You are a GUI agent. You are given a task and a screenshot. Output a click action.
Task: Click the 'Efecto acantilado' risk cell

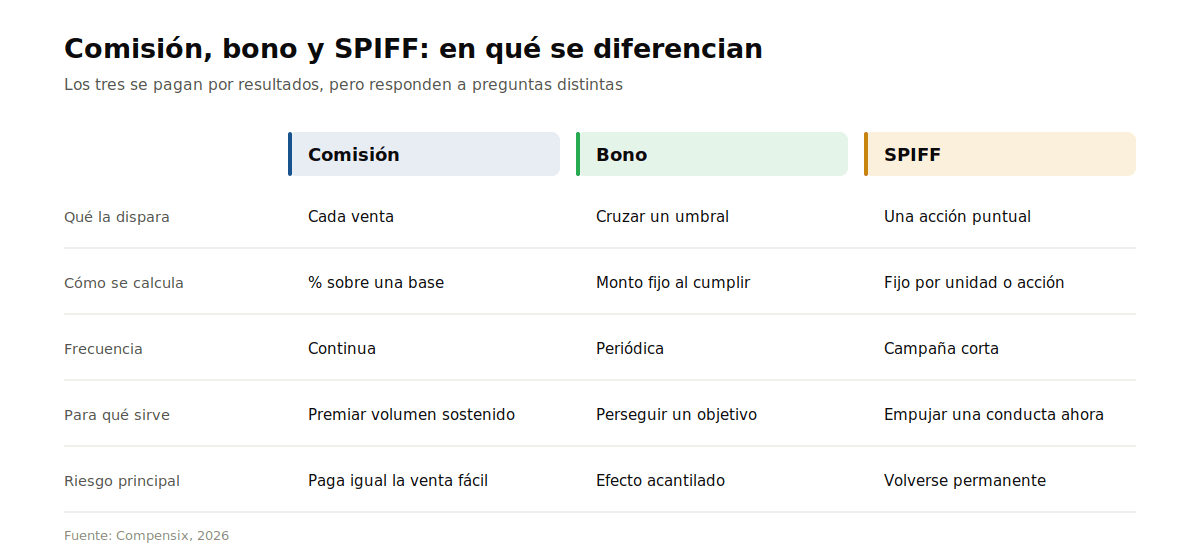[660, 480]
